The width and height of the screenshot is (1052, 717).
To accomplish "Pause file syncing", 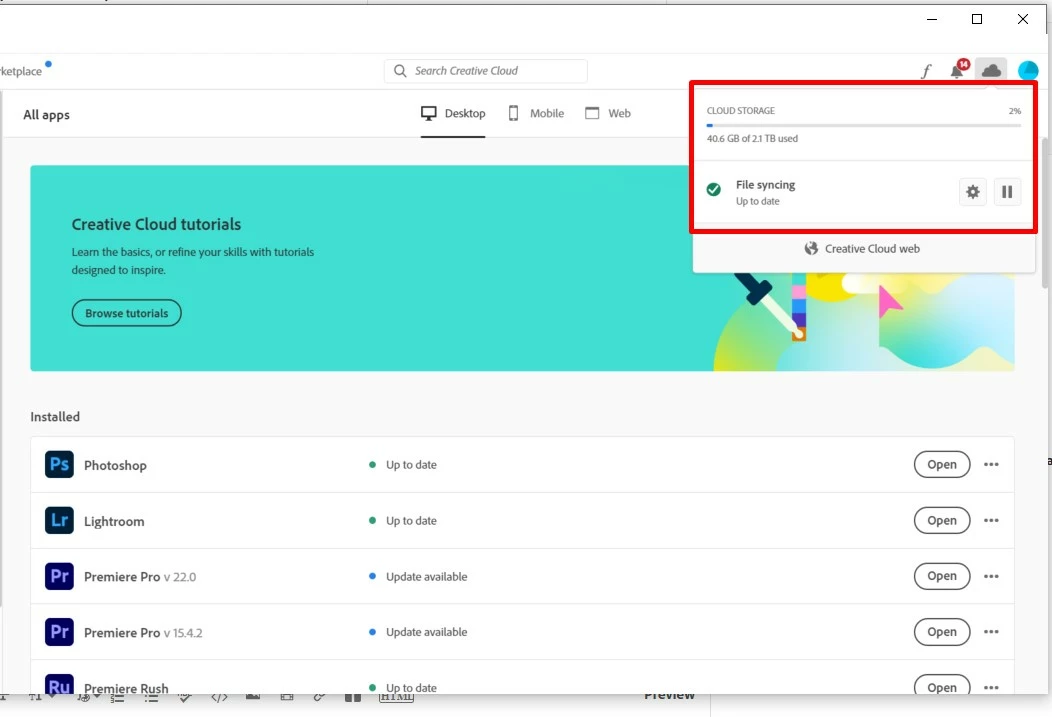I will pyautogui.click(x=1006, y=192).
